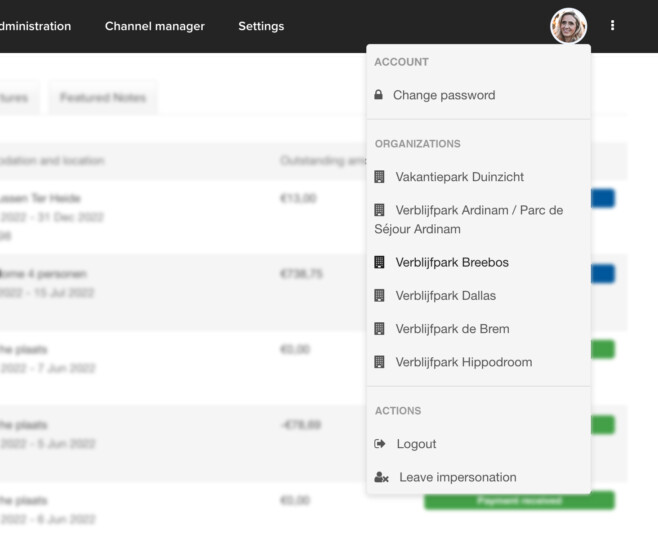Select Leave impersonation action
Screen dimensions: 658x543
point(457,478)
